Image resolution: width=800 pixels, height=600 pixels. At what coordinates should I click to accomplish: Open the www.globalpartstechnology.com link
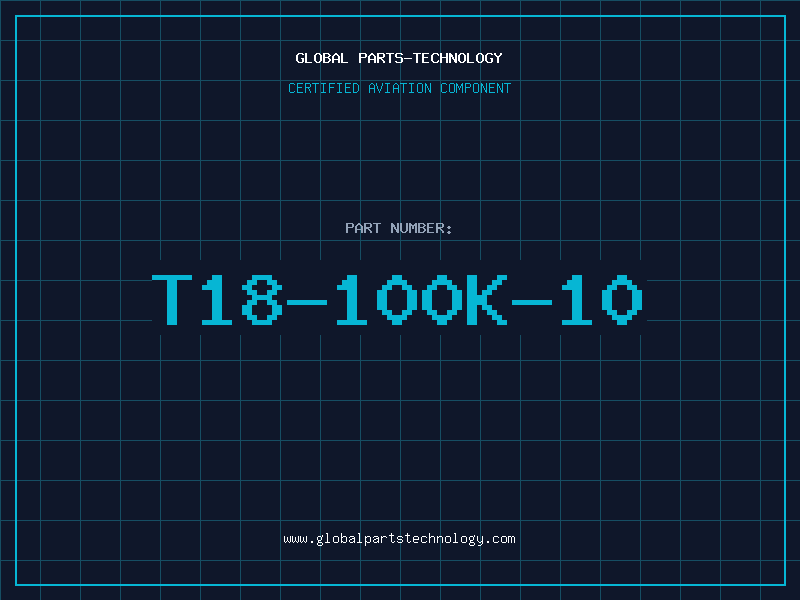click(x=399, y=539)
